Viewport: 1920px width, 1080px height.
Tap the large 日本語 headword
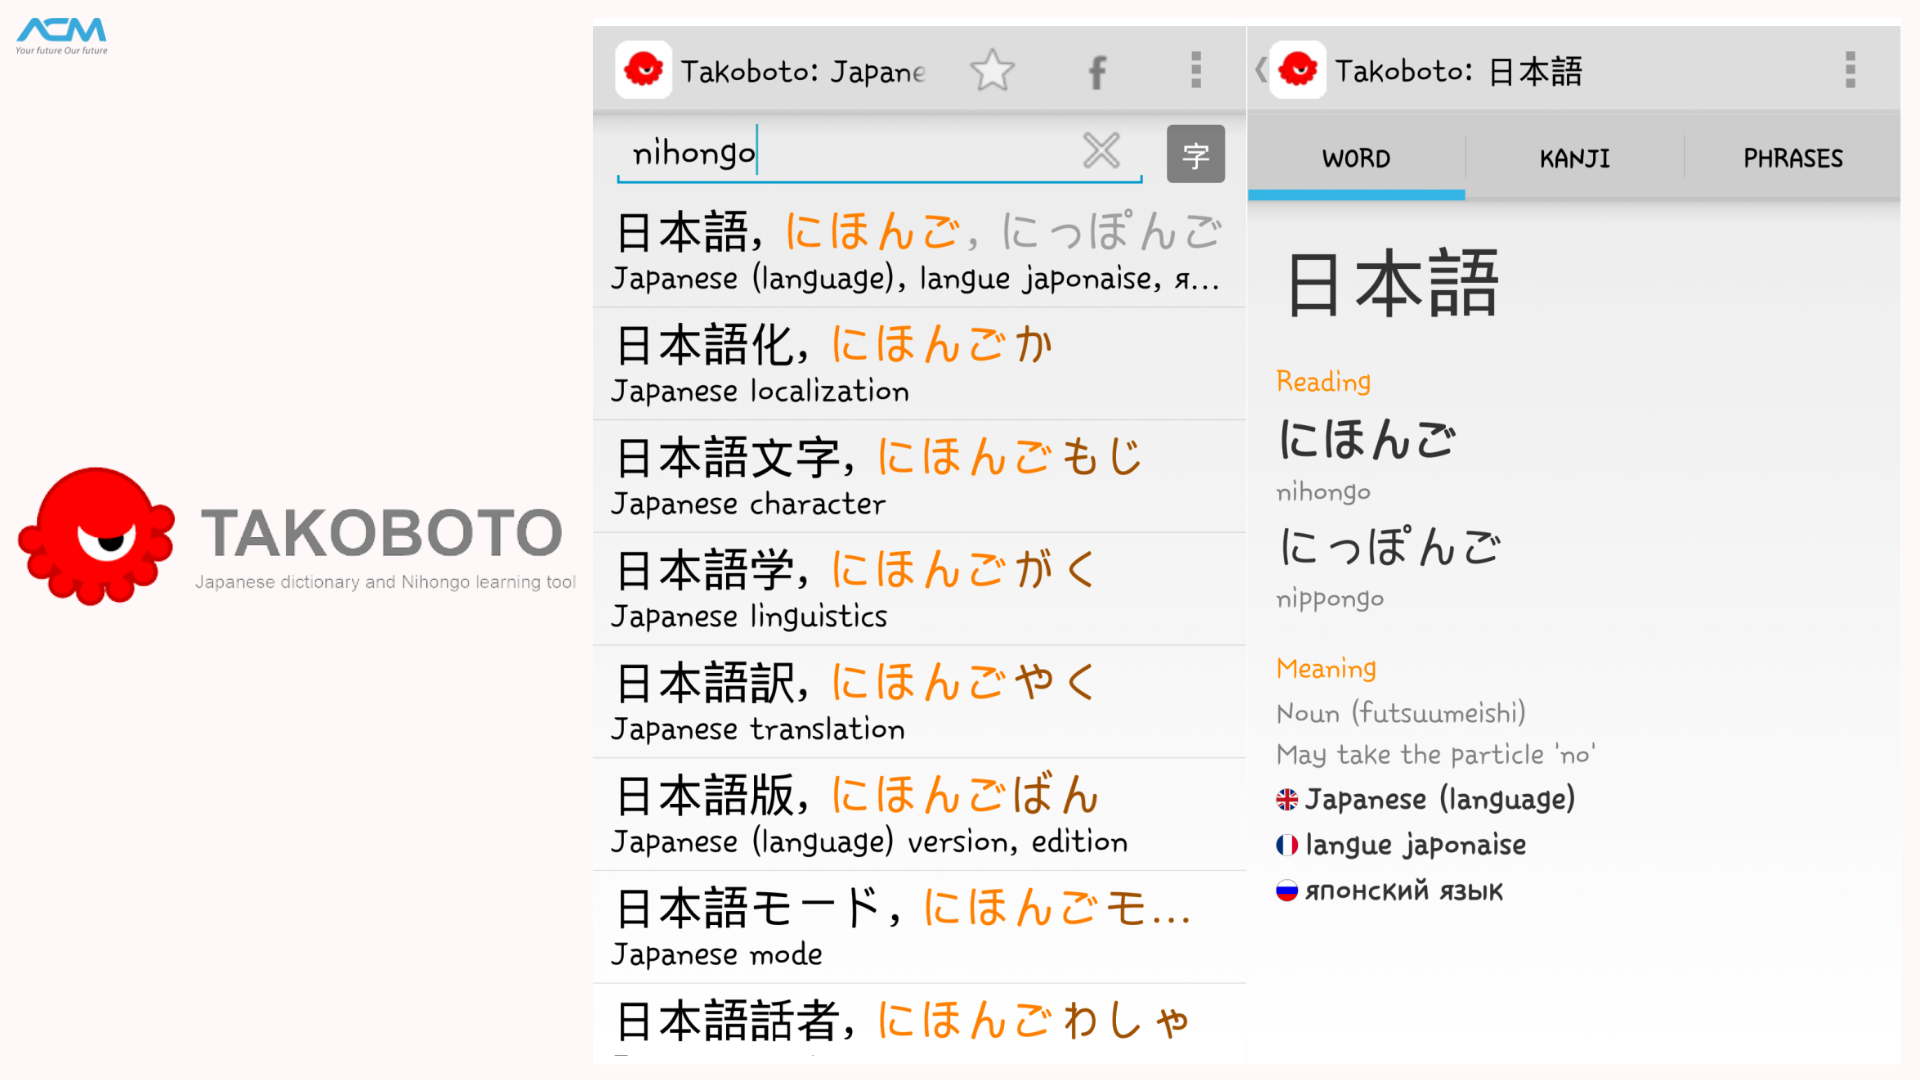coord(1392,284)
